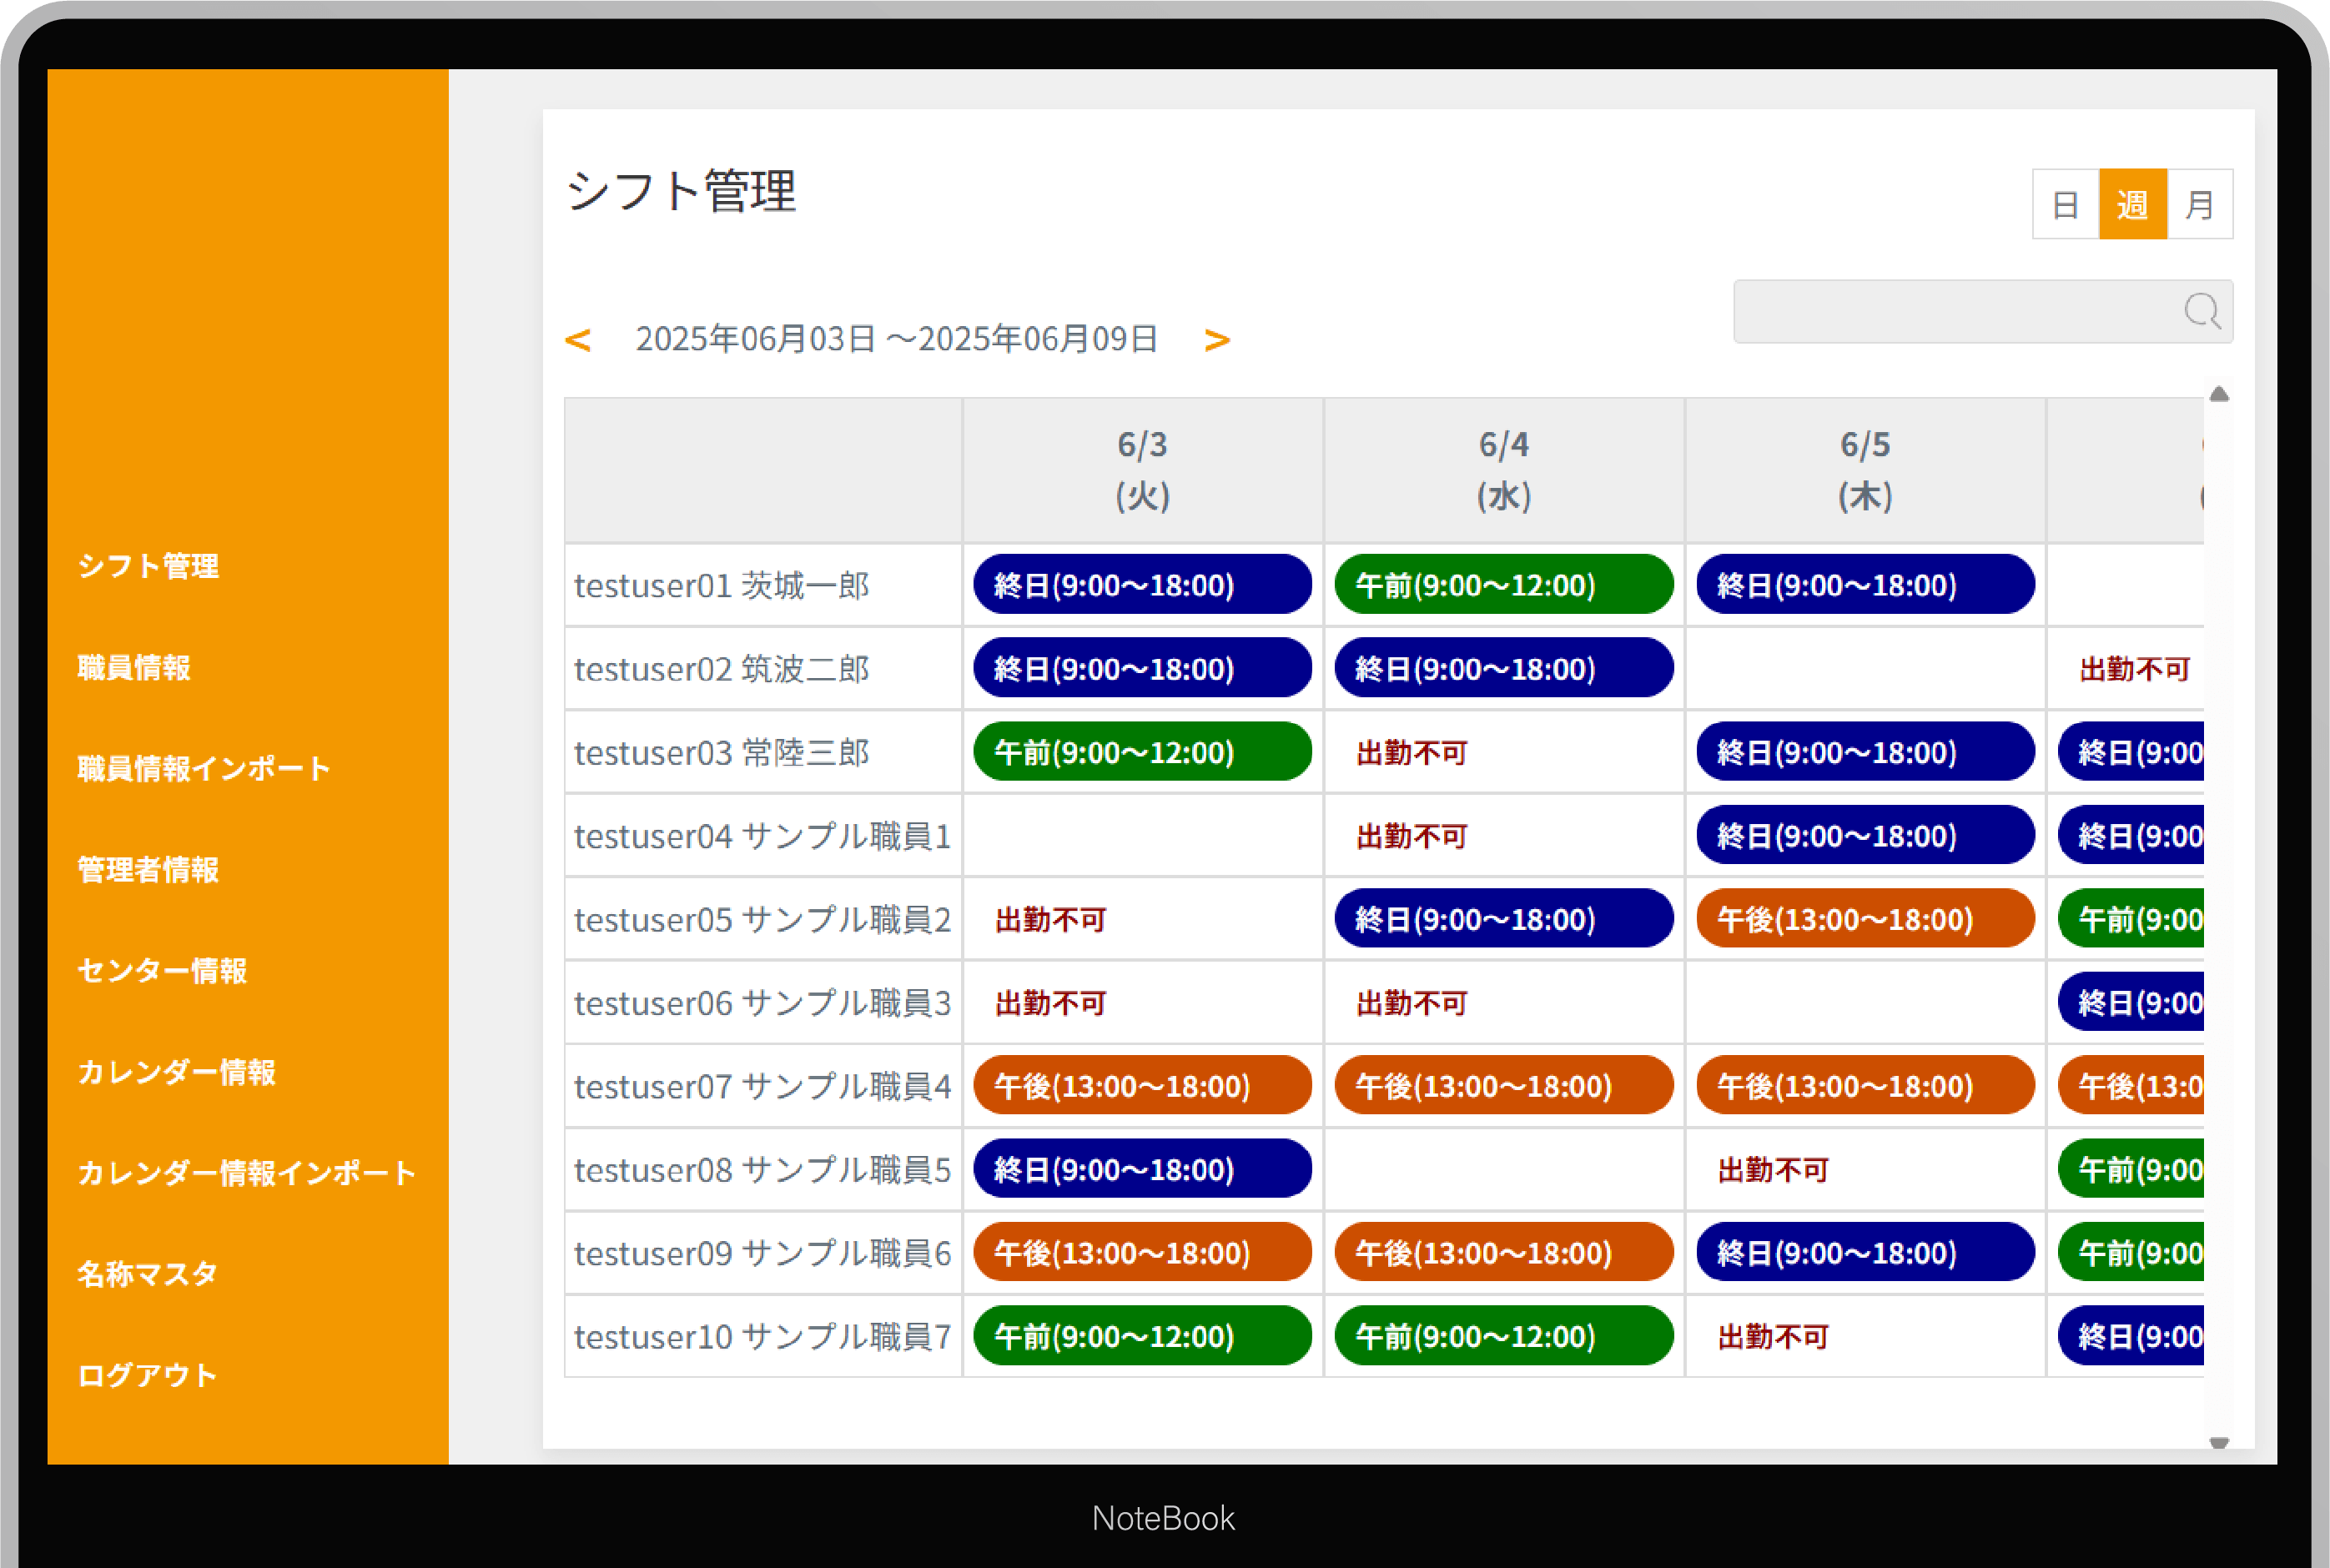Open センター情報 in sidebar
The image size is (2330, 1568).
(162, 970)
